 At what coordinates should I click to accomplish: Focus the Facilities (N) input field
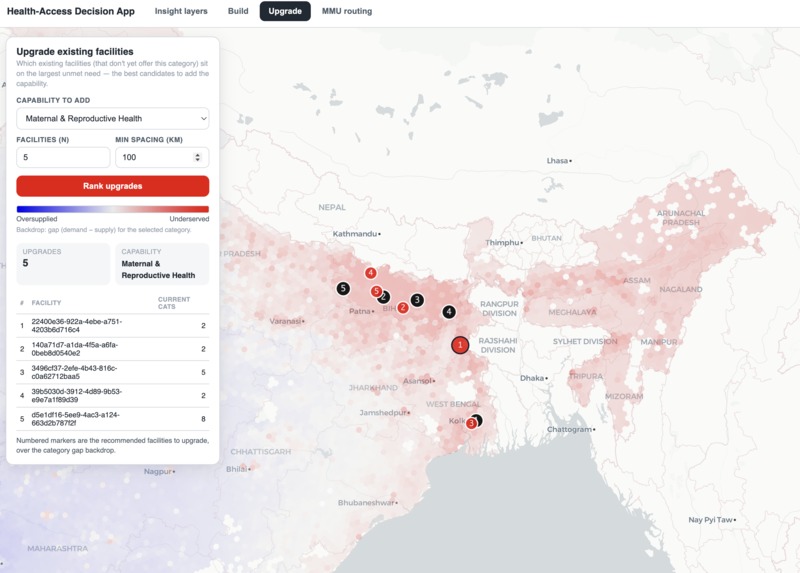63,157
